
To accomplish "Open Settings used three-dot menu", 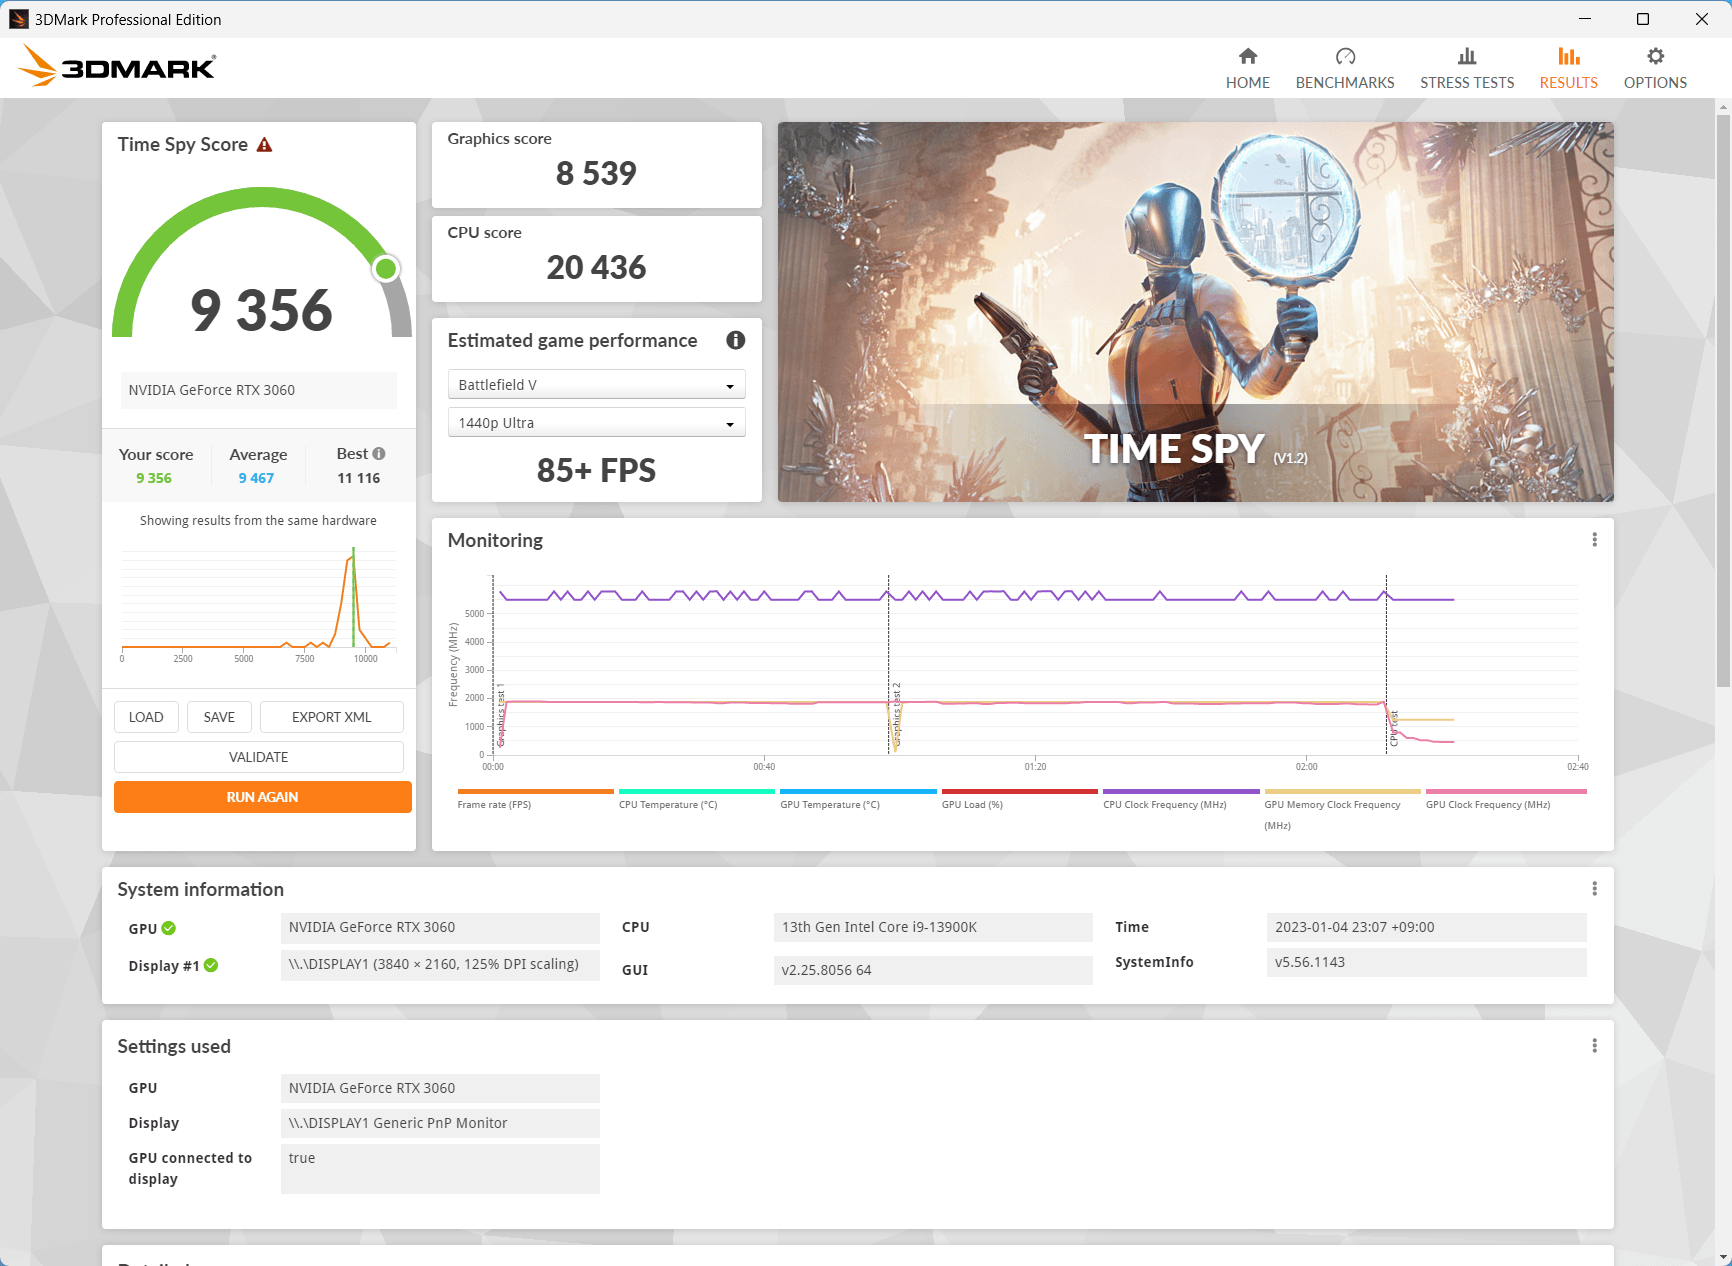I will pos(1594,1046).
